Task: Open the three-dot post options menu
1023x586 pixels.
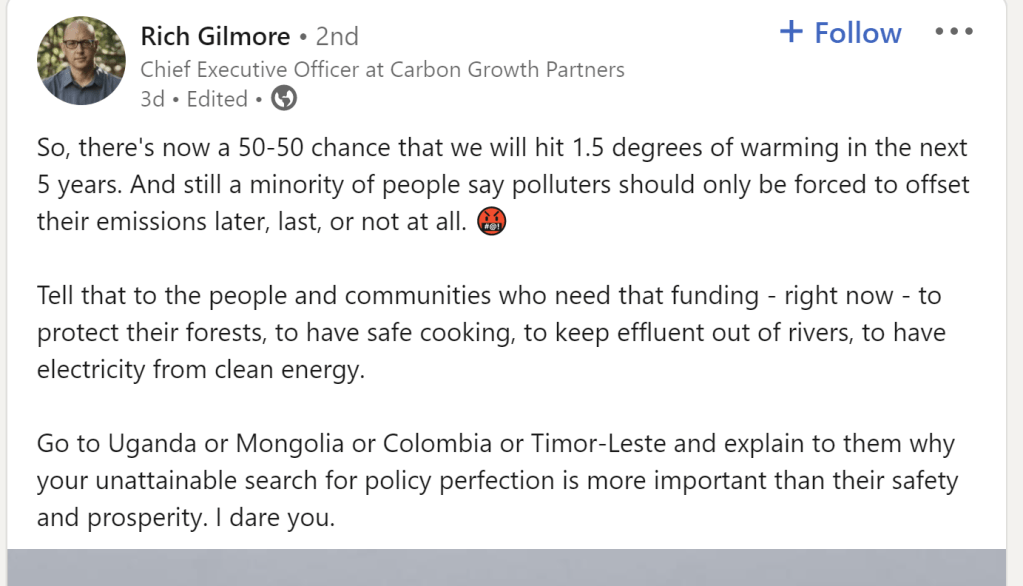Action: [953, 32]
